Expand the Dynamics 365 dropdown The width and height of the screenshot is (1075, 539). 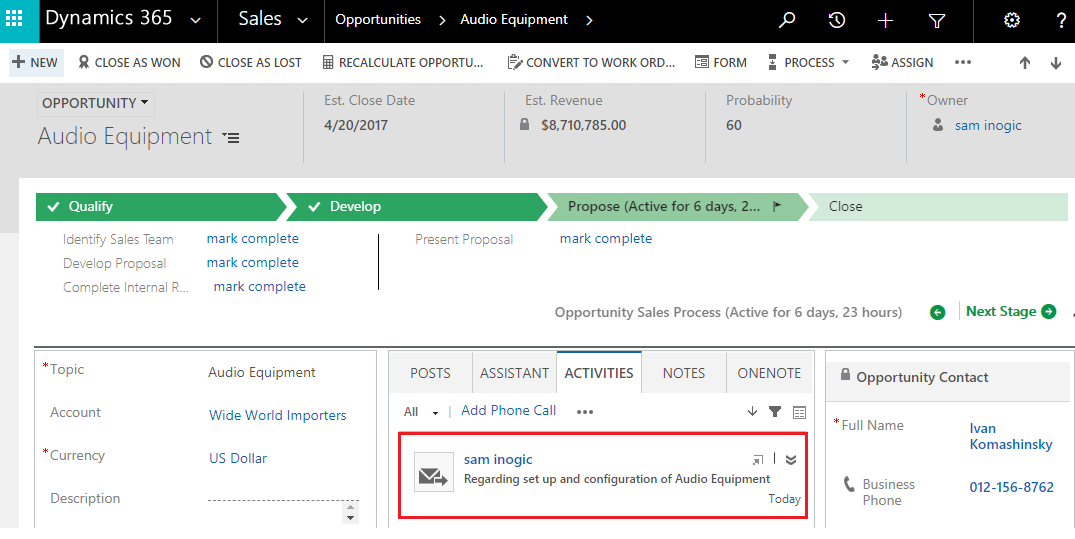click(195, 21)
